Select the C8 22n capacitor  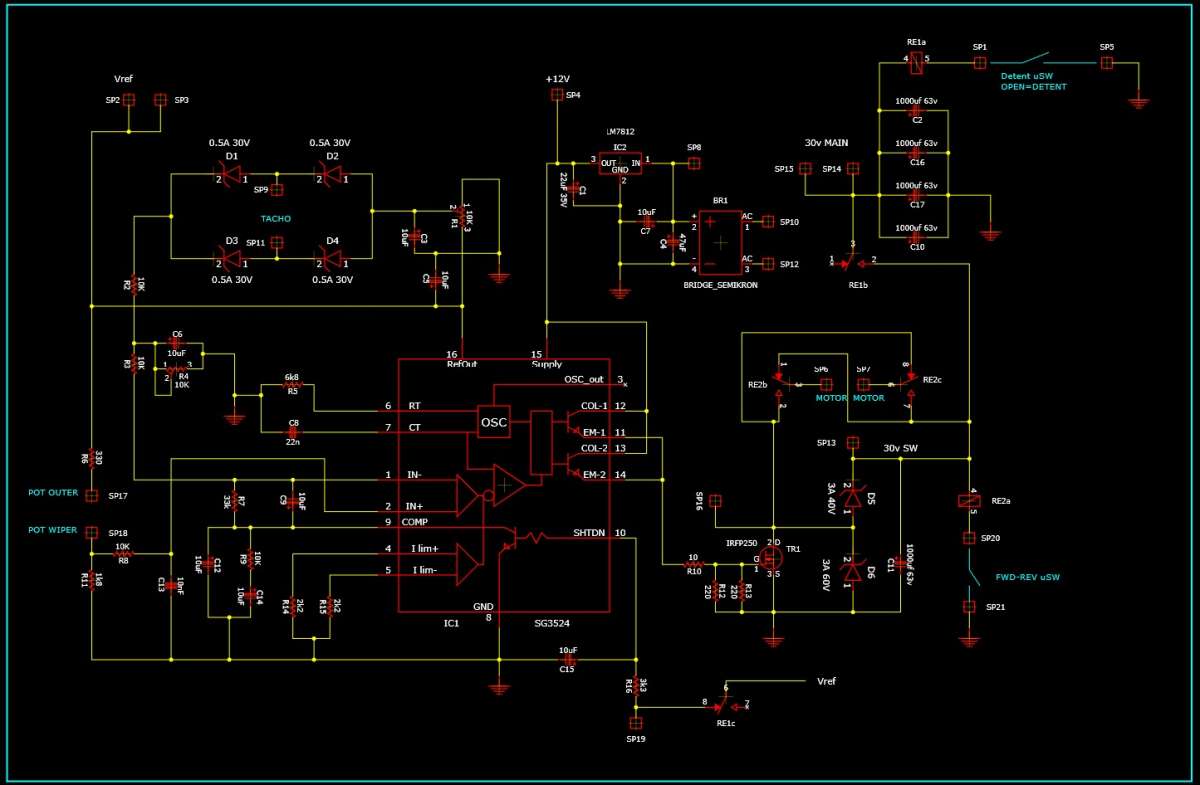[292, 431]
